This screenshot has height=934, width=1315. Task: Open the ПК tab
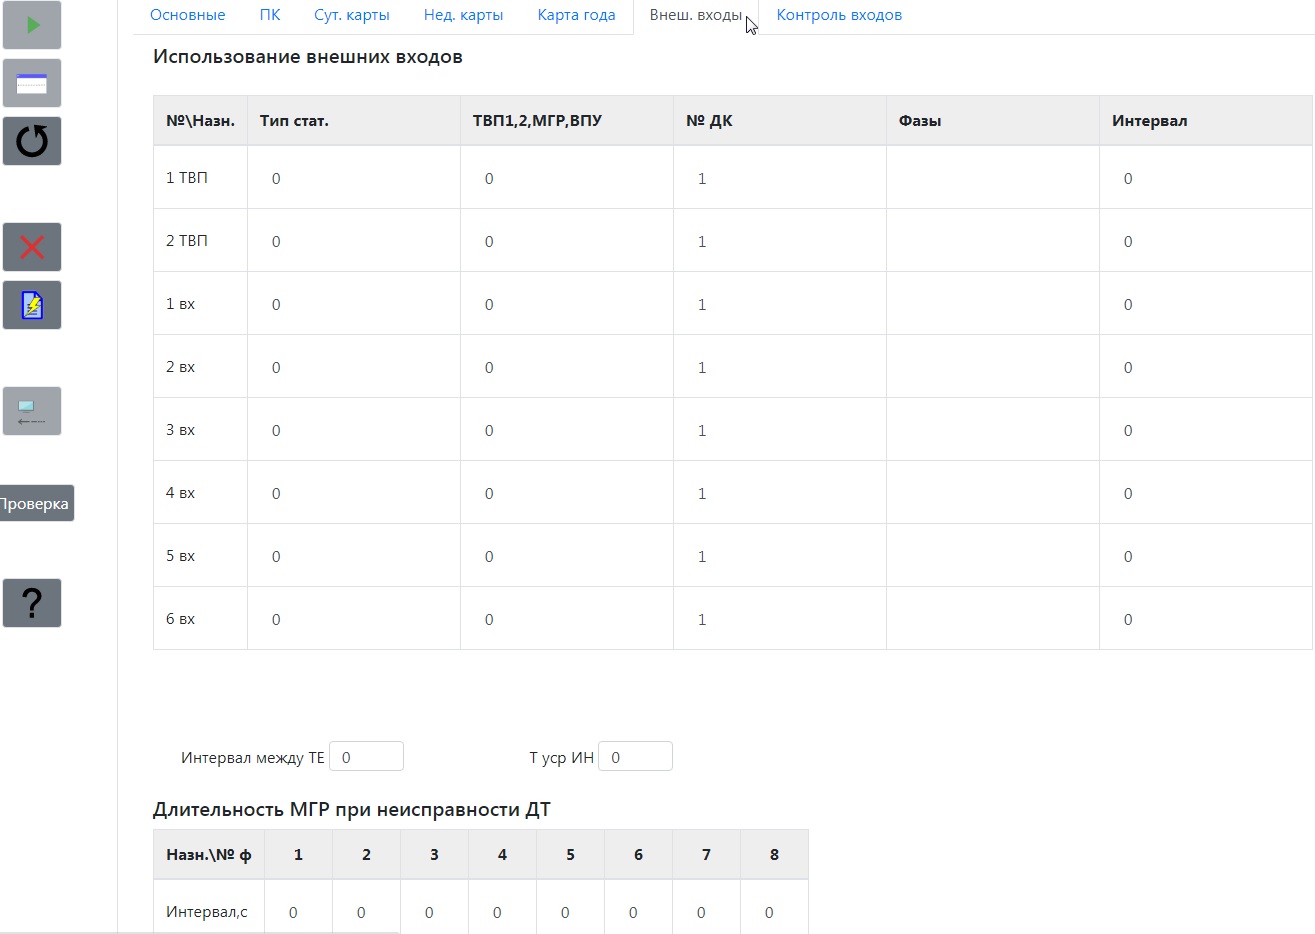(x=269, y=15)
